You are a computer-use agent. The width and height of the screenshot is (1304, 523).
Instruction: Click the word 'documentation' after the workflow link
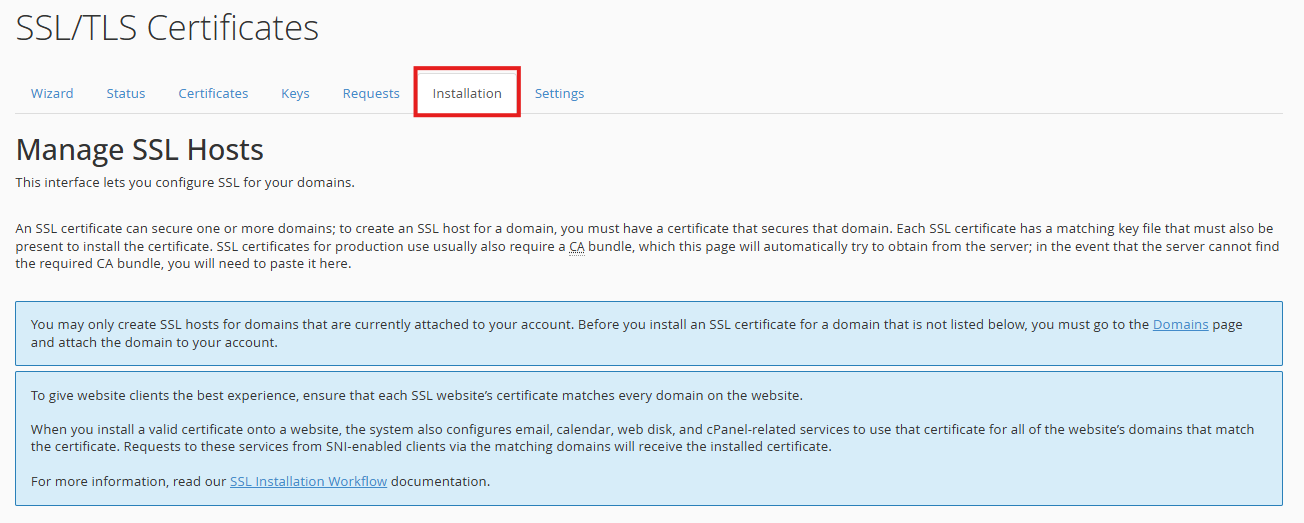(x=440, y=481)
